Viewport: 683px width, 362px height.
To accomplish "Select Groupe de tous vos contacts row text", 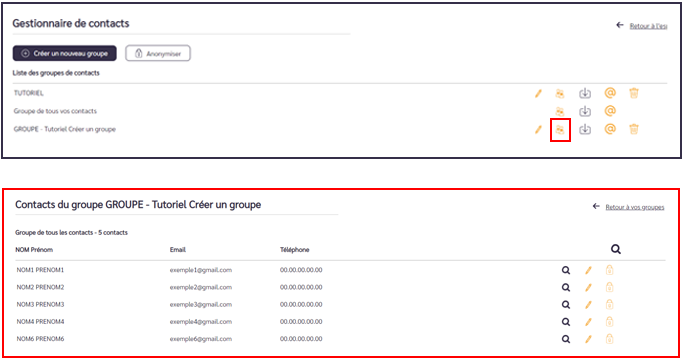I will 55,111.
